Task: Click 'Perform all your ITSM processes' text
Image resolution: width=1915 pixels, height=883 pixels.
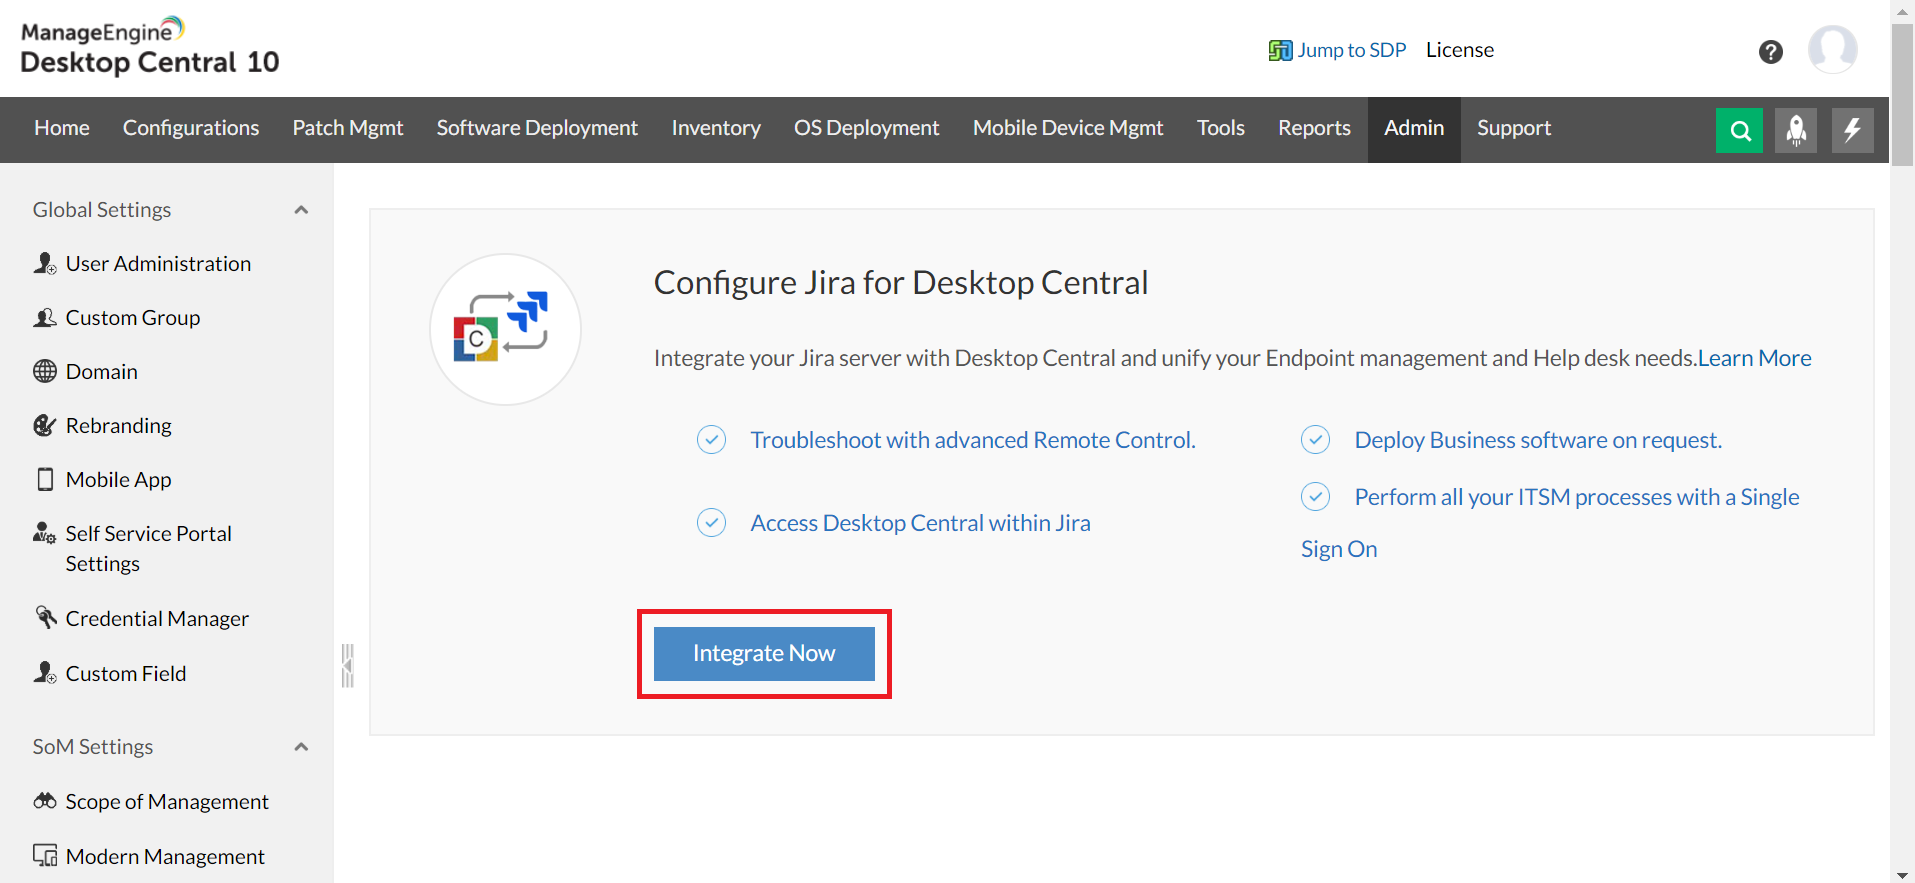Action: coord(1513,497)
